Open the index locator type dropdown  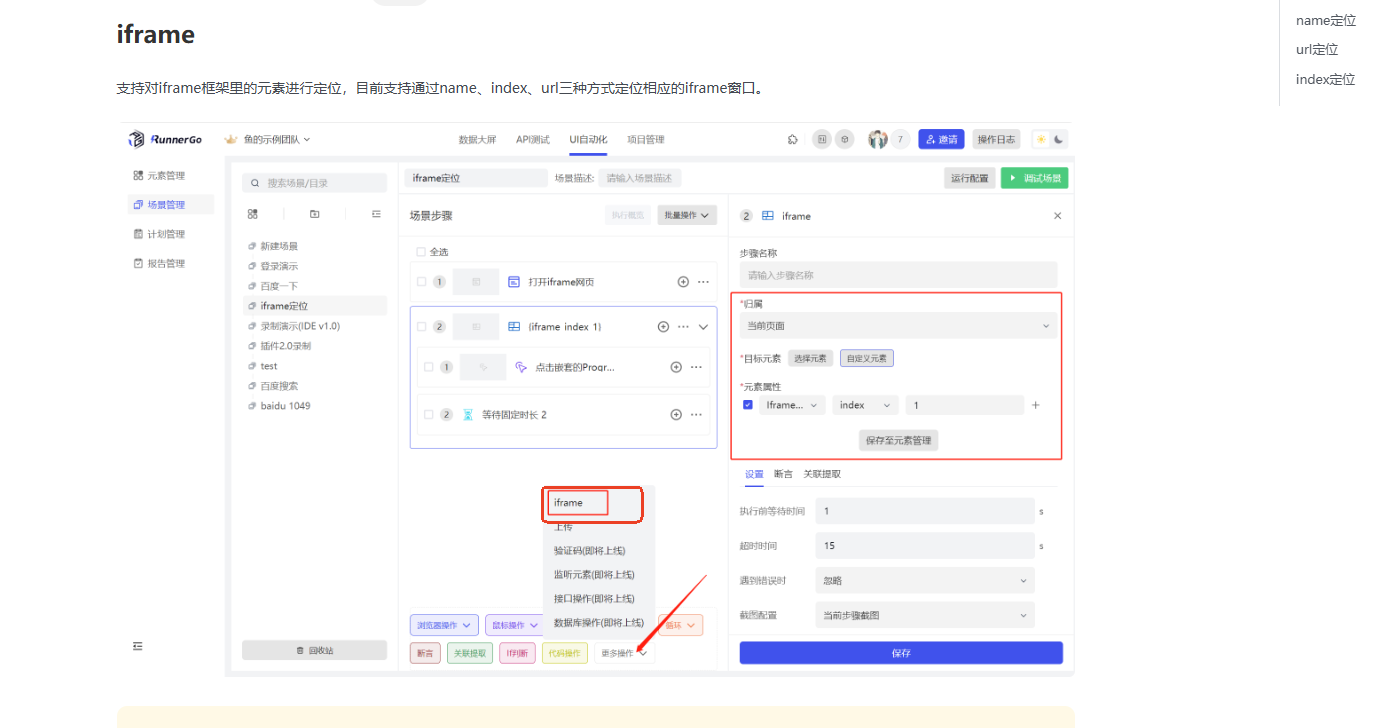coord(865,405)
